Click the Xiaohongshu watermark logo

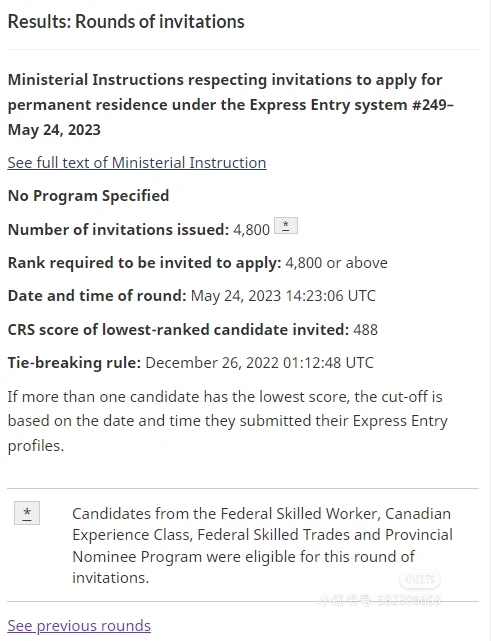420,579
